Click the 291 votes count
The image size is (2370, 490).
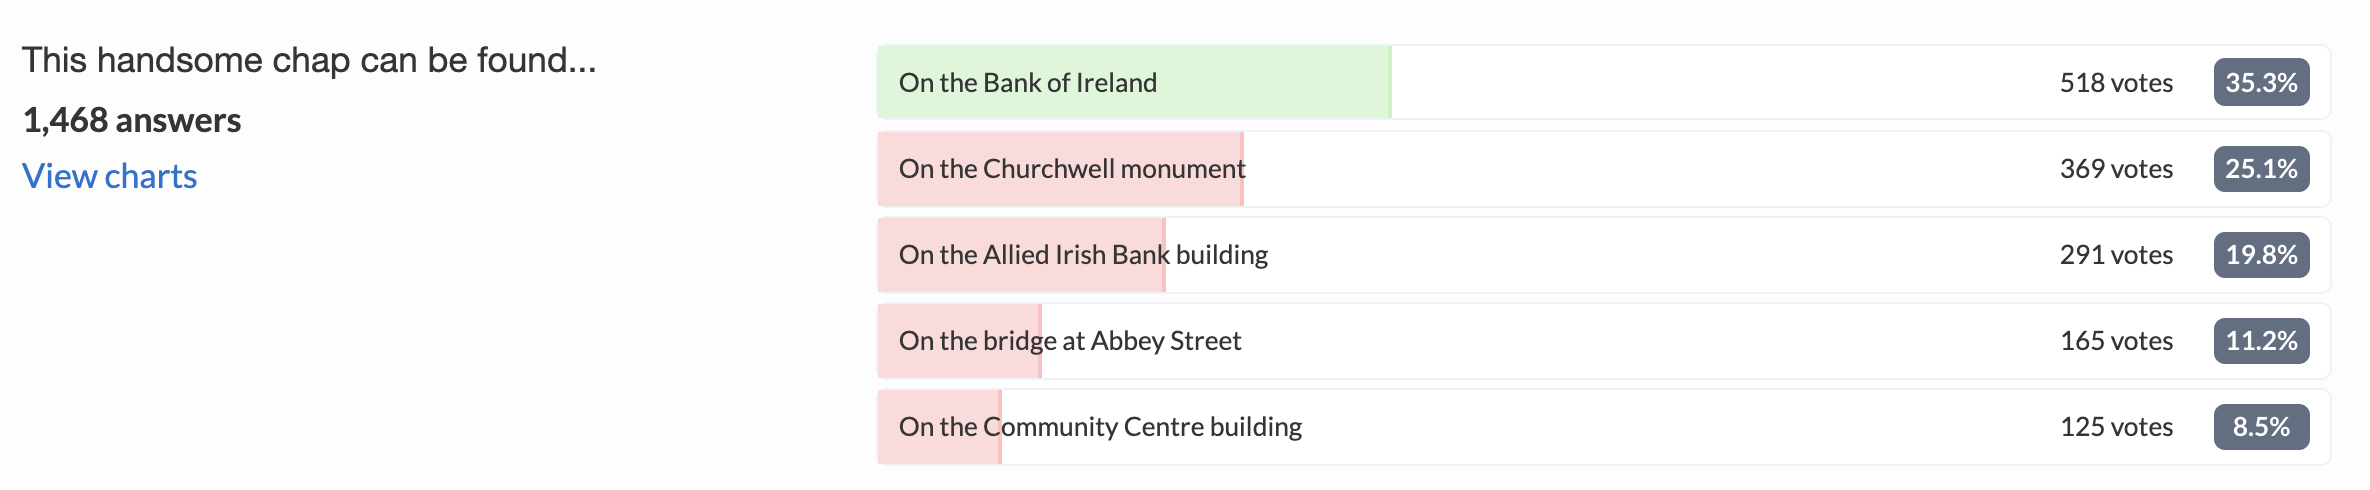pos(2116,254)
